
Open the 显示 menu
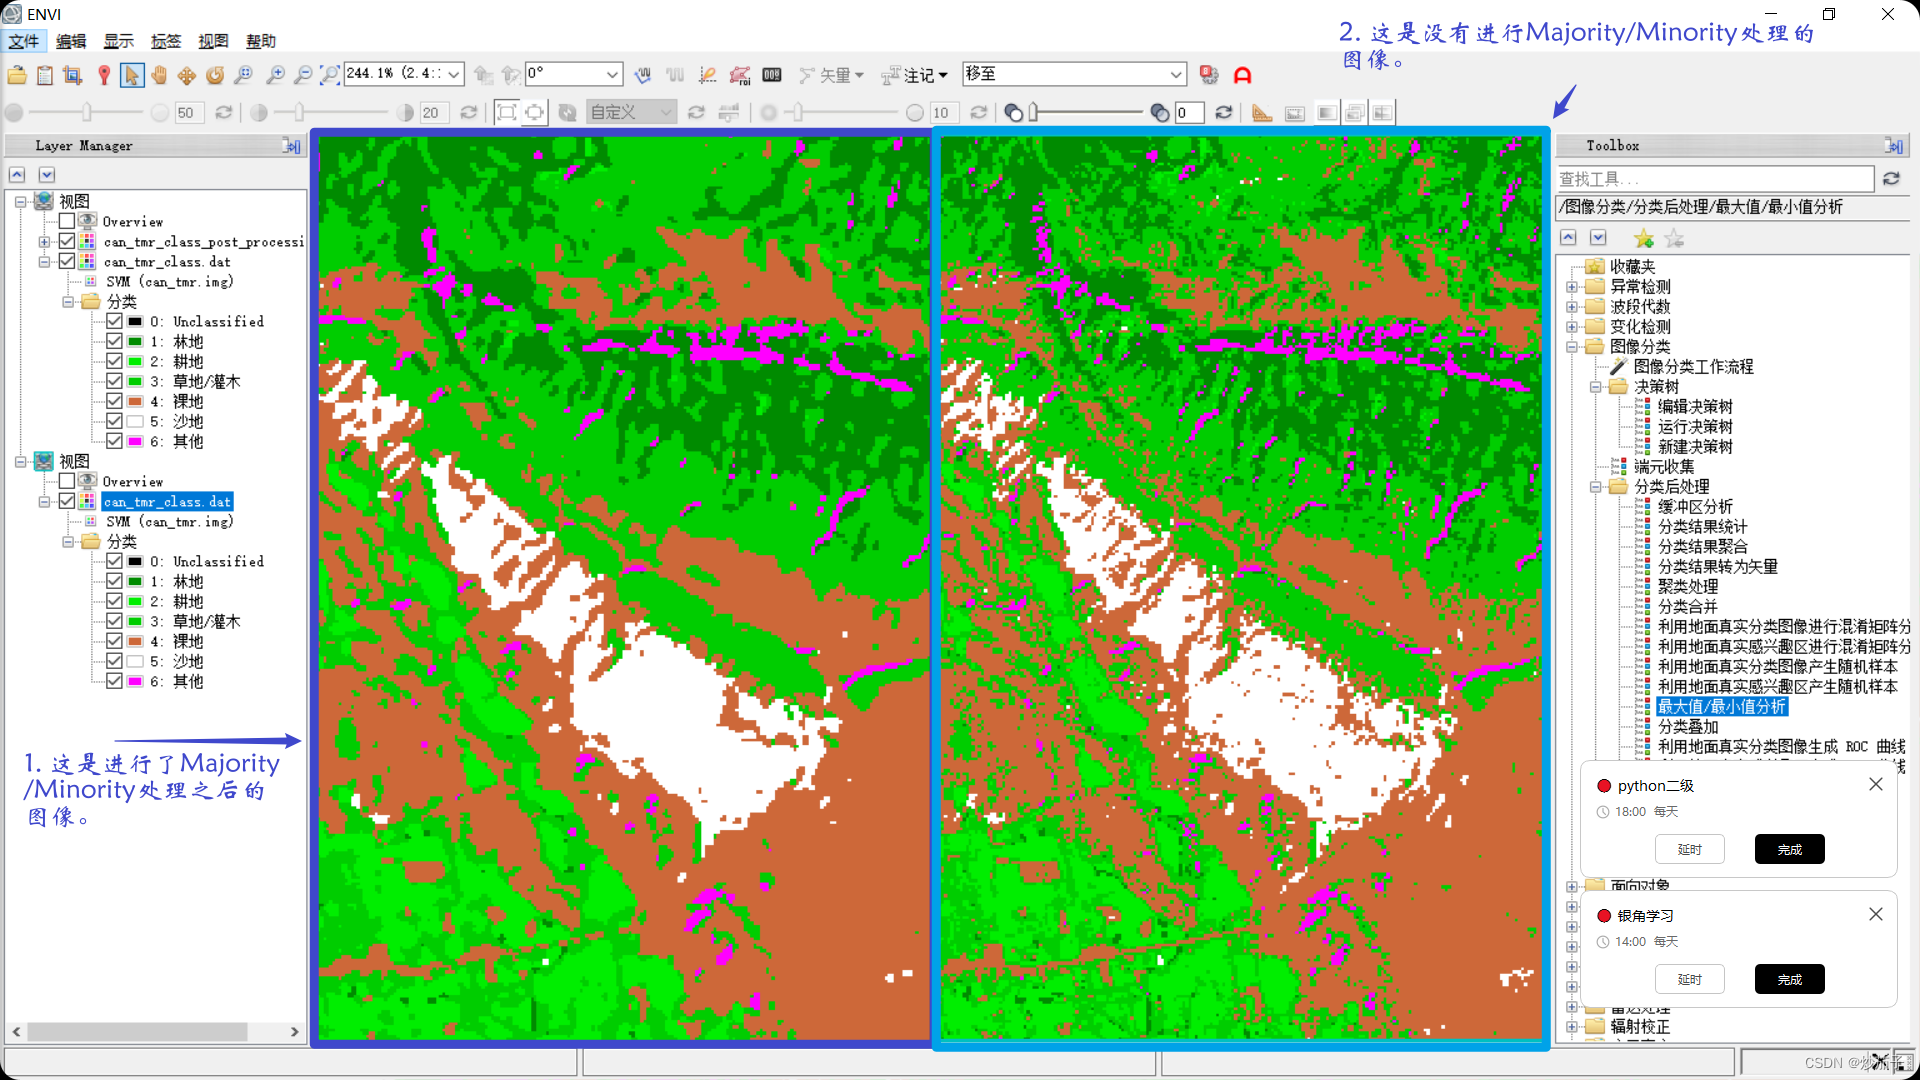pos(118,41)
